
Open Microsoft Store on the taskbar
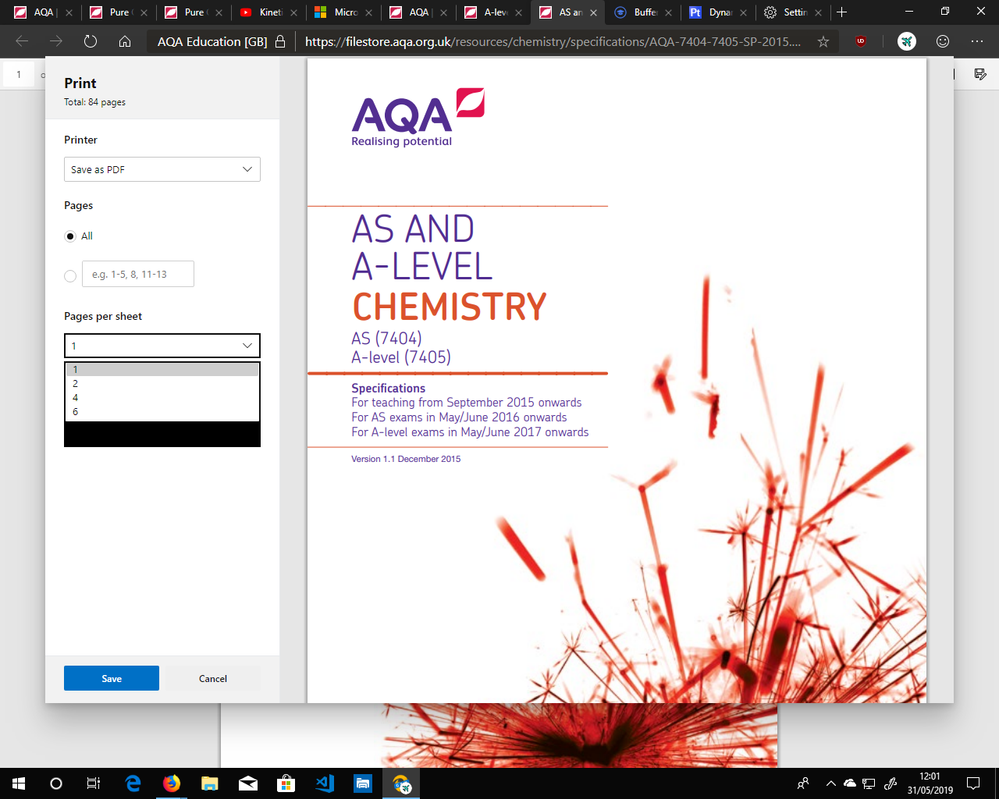[x=286, y=783]
